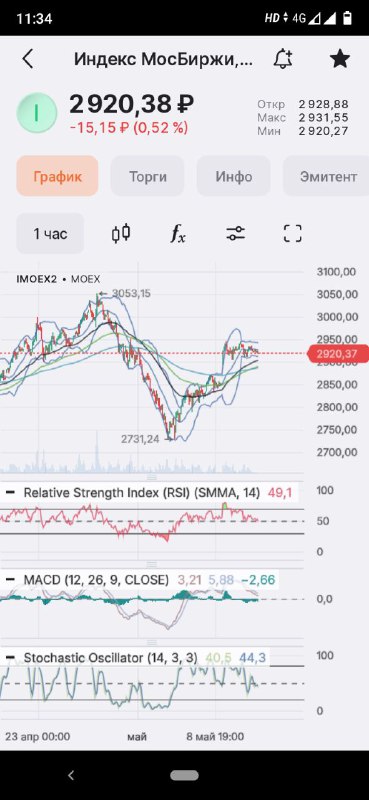Open candlestick chart type selector

coord(121,234)
